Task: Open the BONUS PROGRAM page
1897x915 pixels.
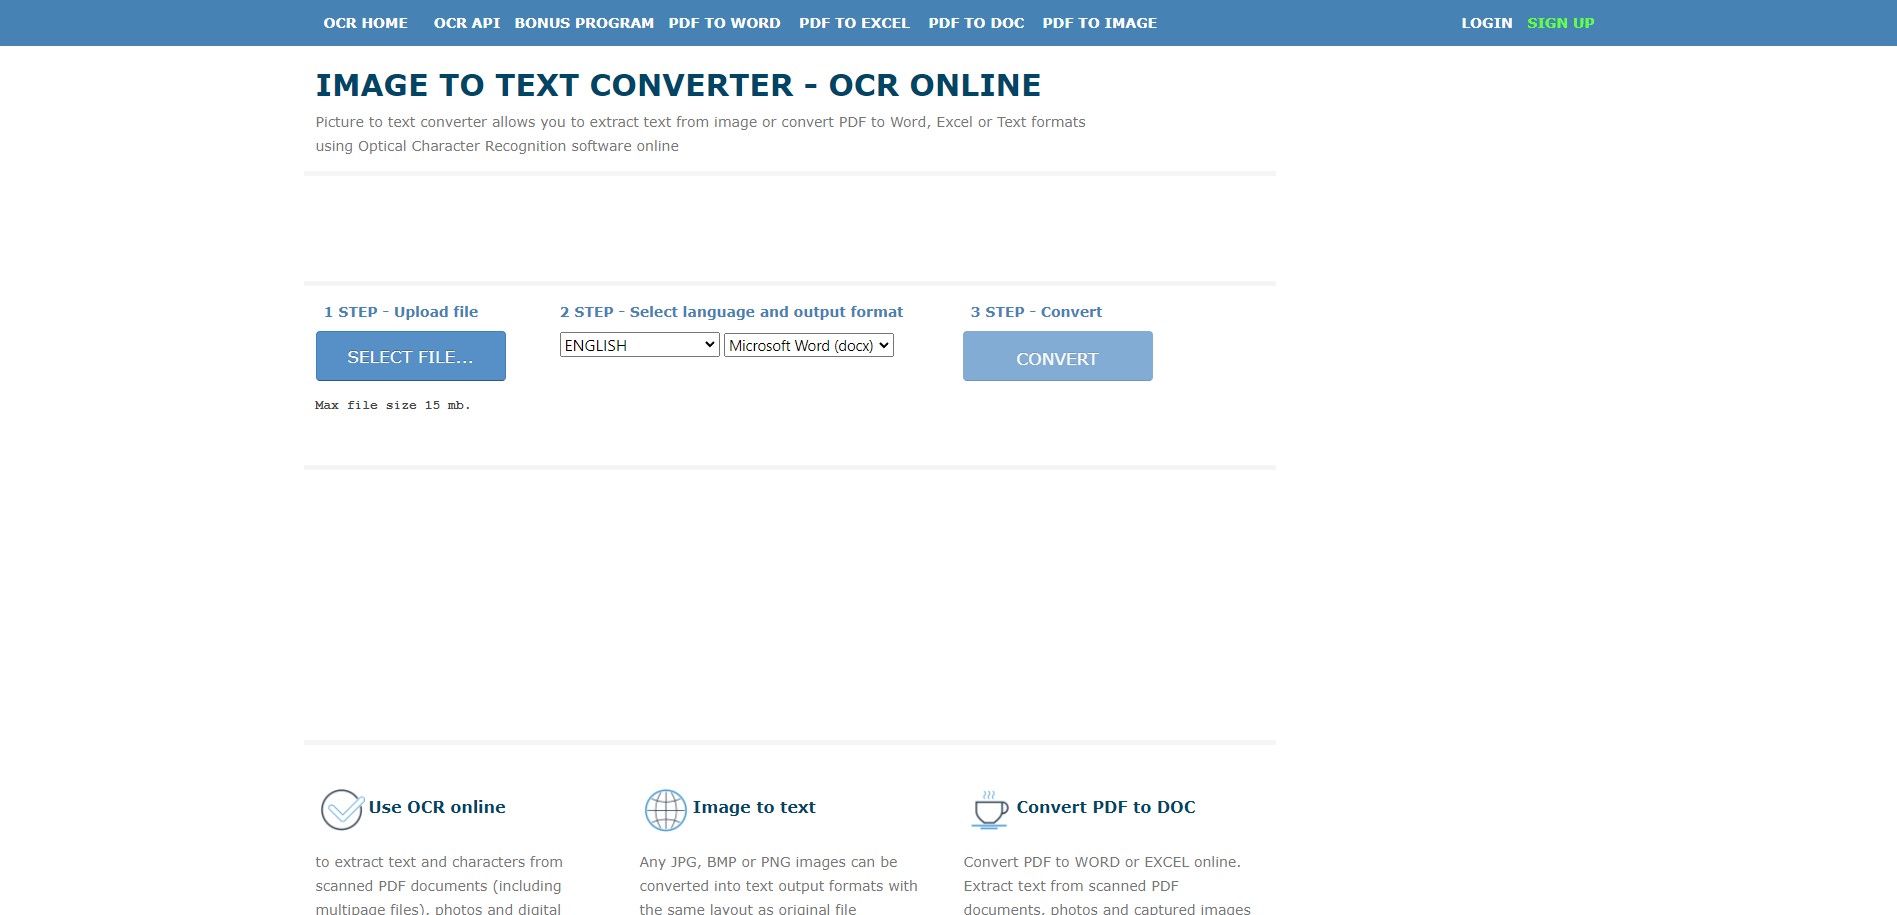Action: pyautogui.click(x=584, y=23)
